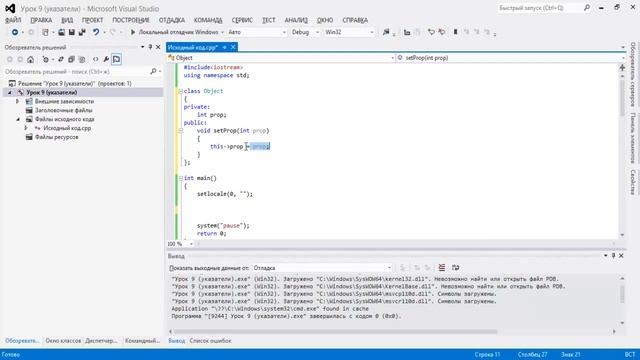Click Collapse All in Solution Explorer toolbar
640x360 pixels.
(71, 60)
